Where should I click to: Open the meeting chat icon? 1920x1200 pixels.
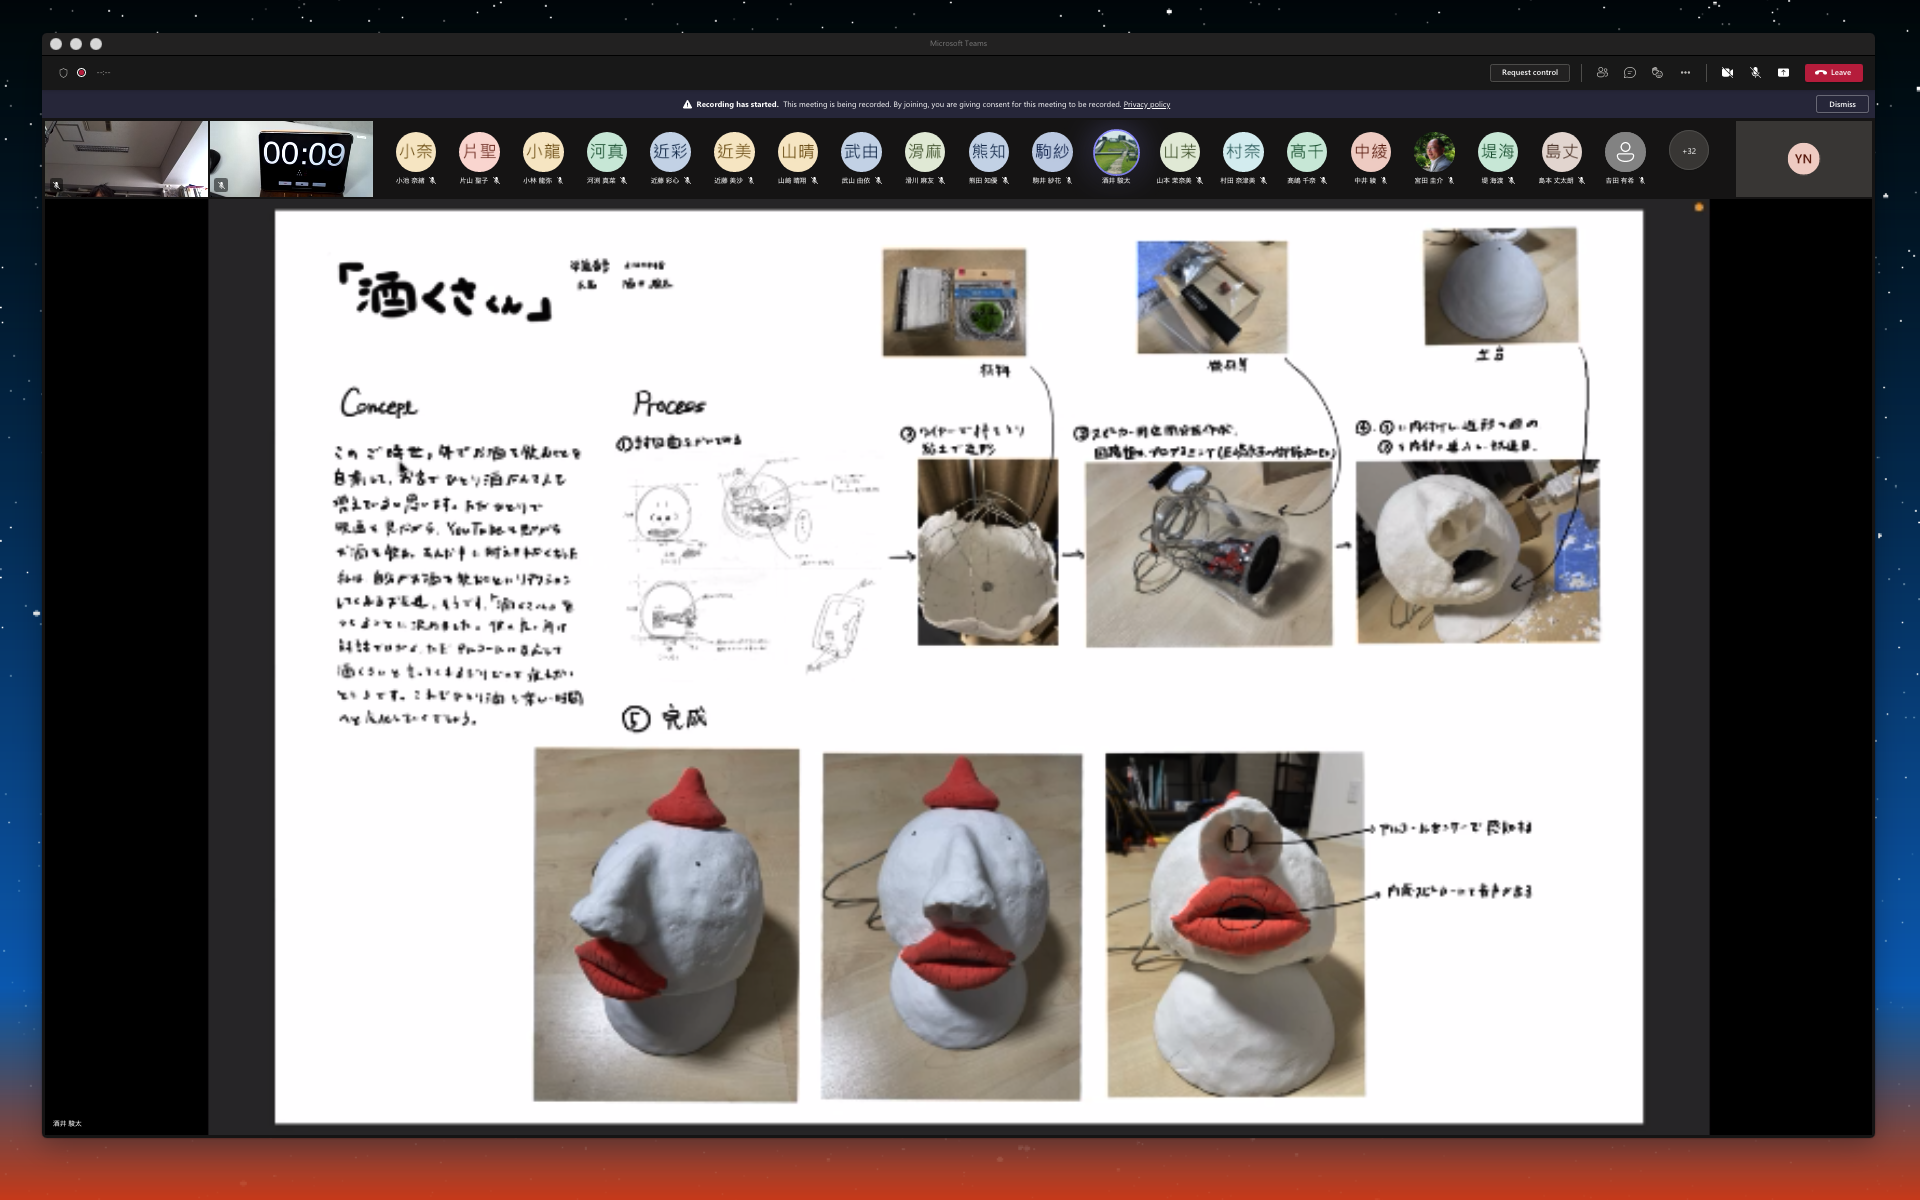pos(1630,72)
